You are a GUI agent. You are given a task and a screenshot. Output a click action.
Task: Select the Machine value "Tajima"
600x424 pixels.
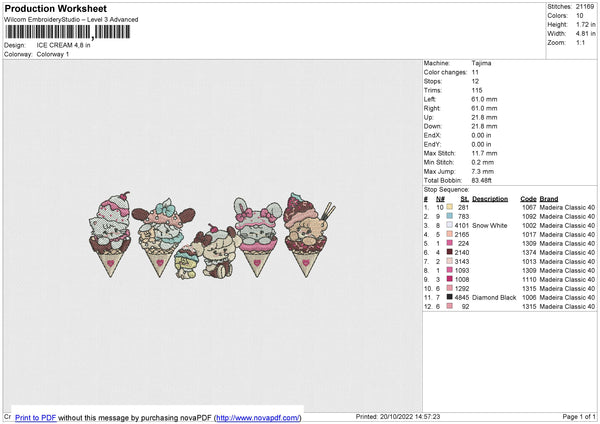pos(481,63)
